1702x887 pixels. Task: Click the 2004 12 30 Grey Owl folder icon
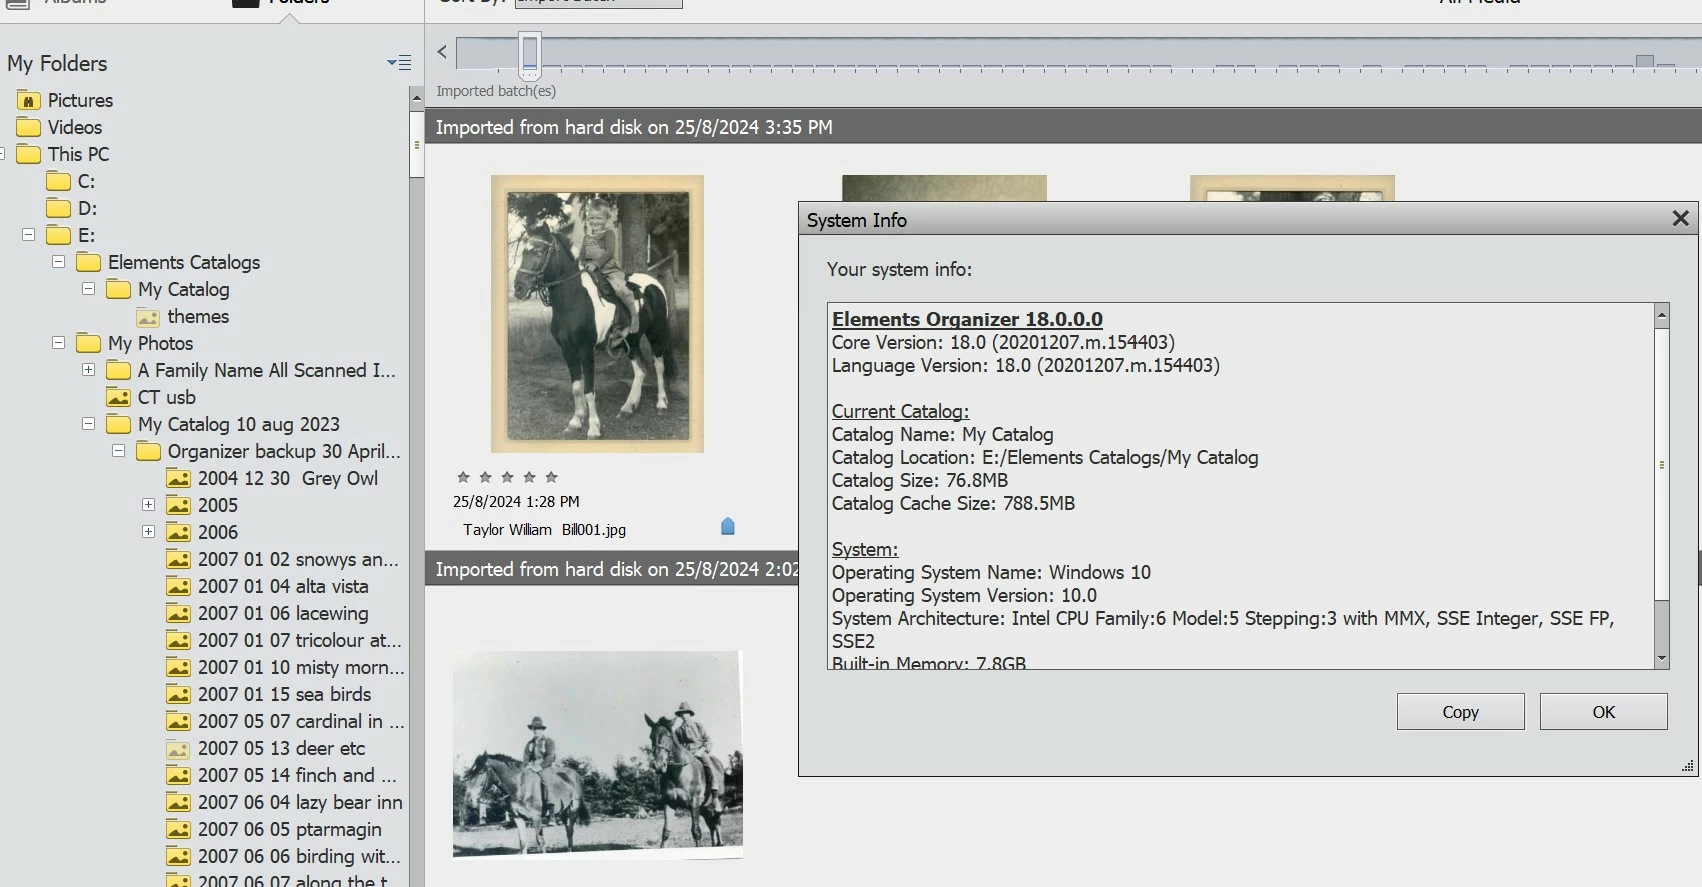(x=178, y=479)
